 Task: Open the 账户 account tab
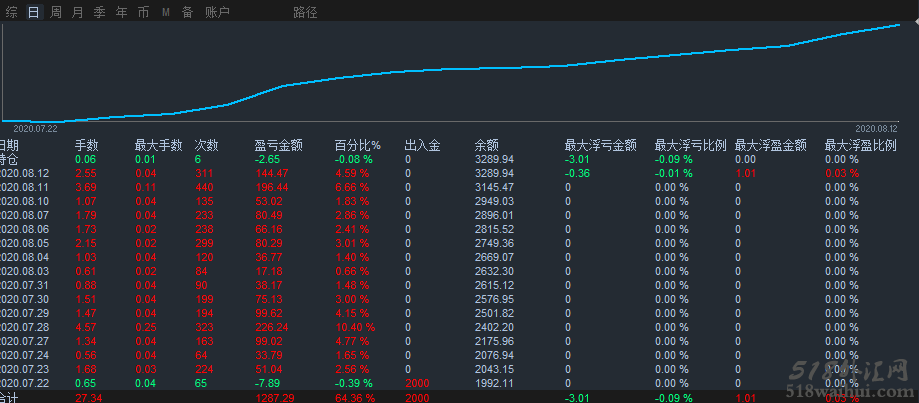coord(217,12)
